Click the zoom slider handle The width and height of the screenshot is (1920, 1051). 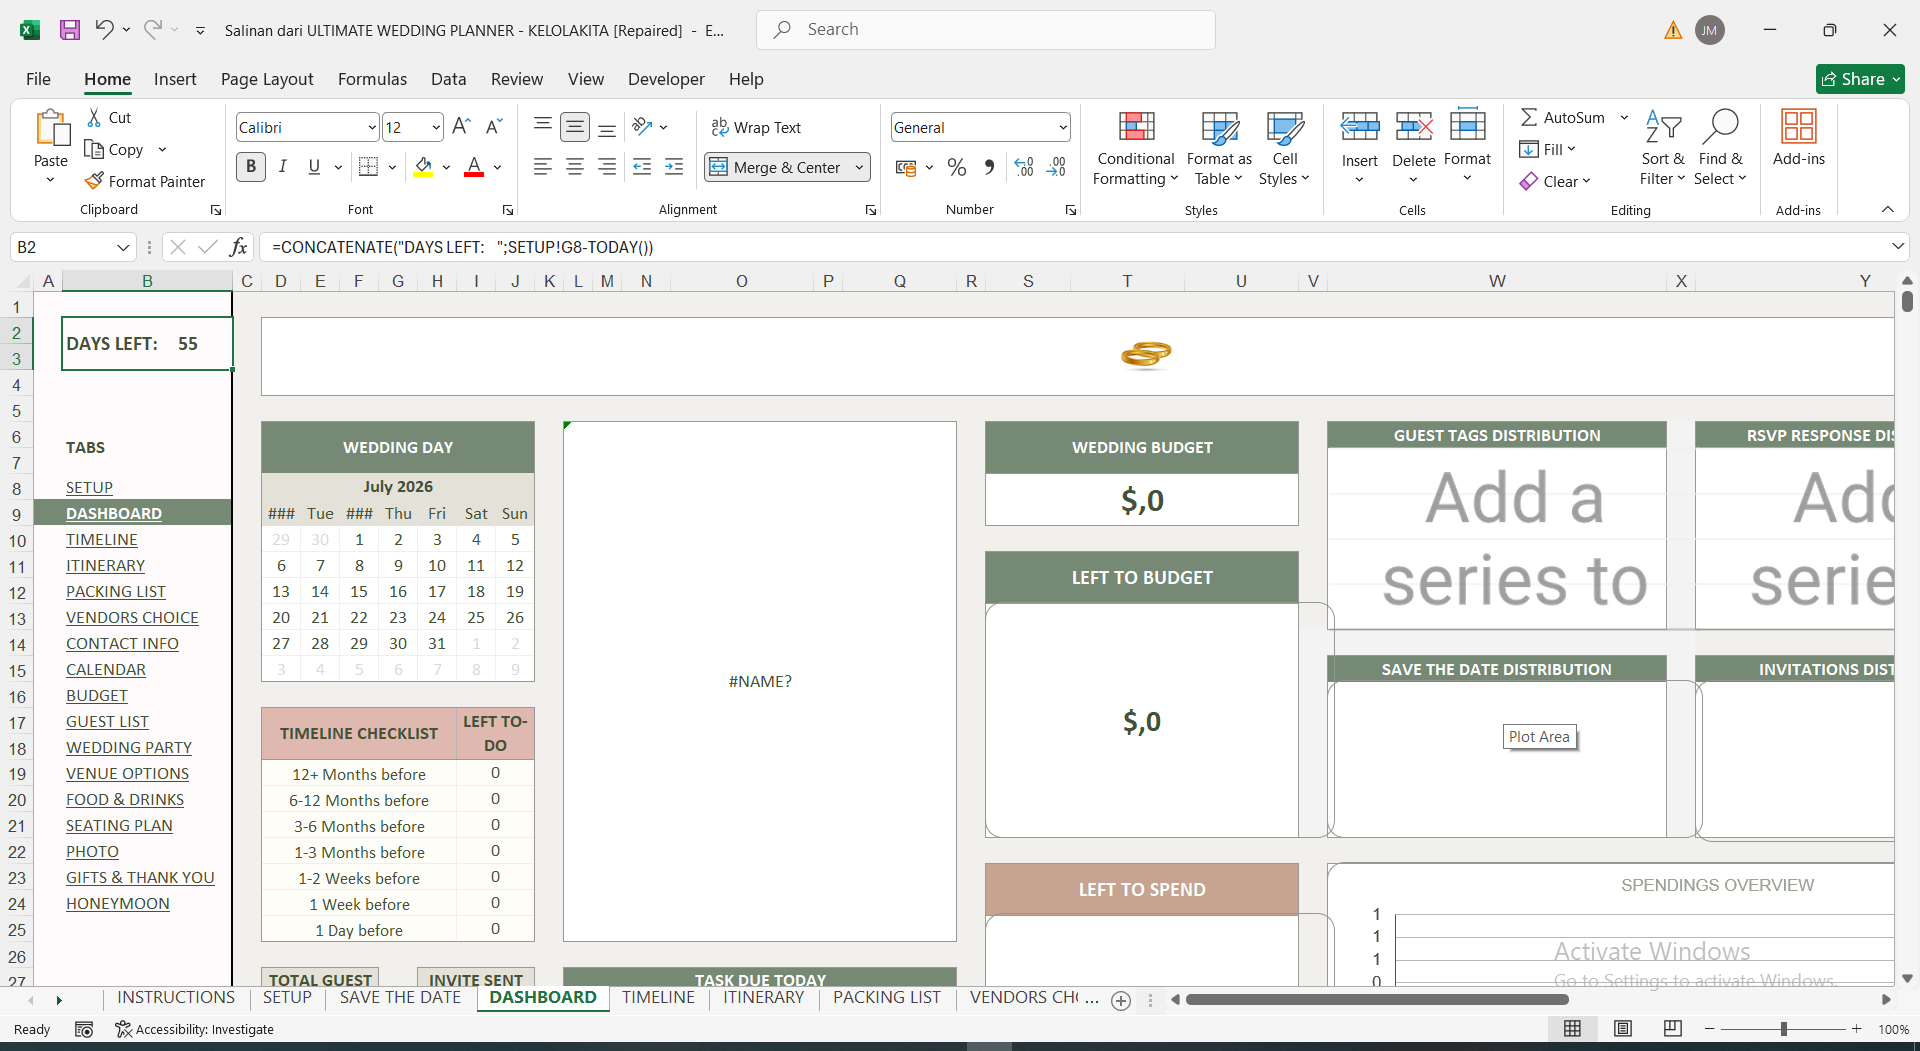[x=1783, y=1029]
